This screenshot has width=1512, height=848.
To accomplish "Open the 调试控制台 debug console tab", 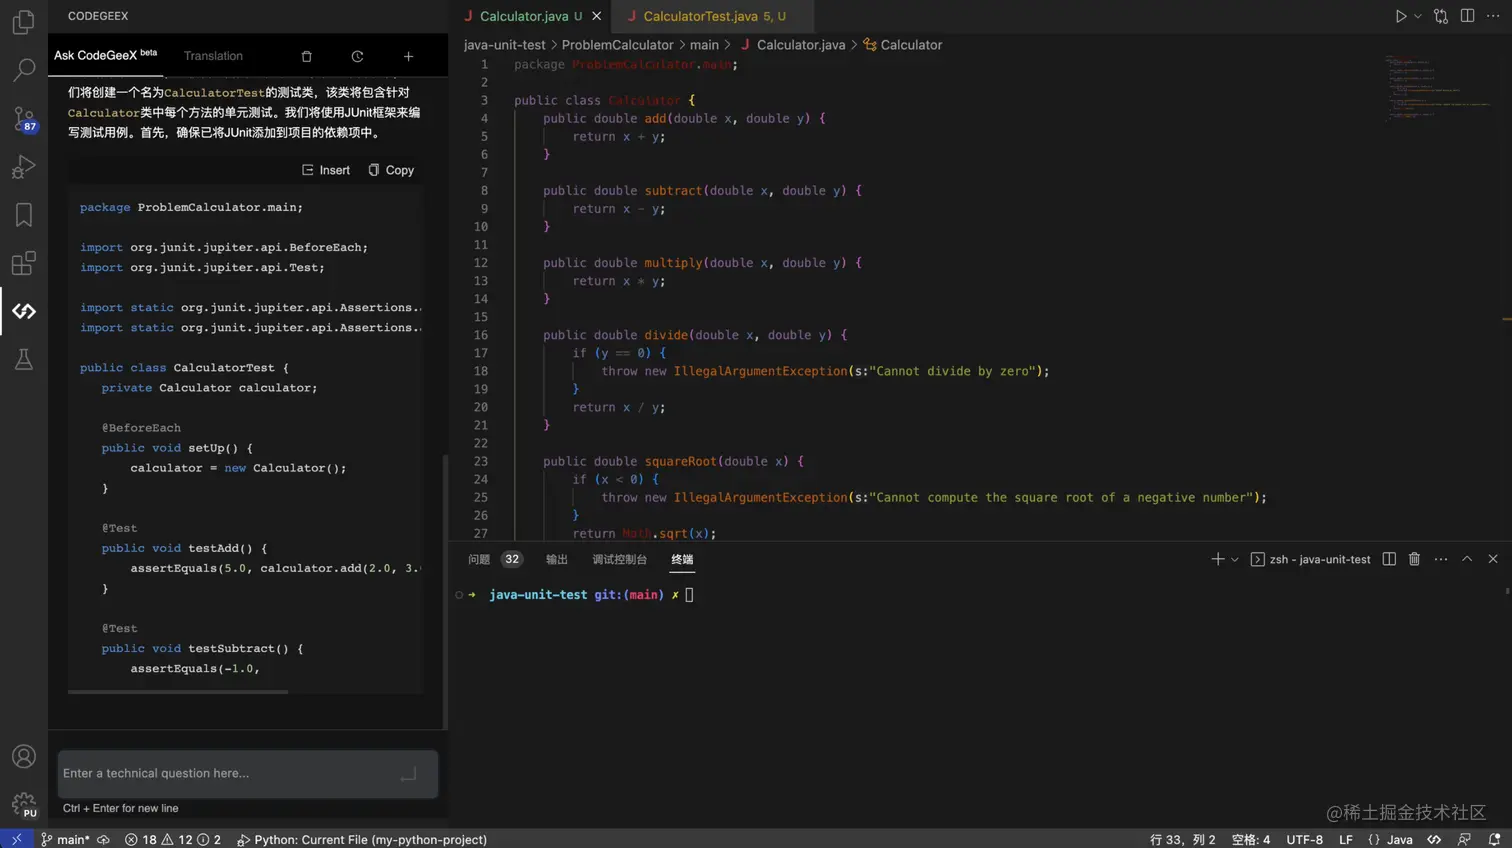I will 620,559.
